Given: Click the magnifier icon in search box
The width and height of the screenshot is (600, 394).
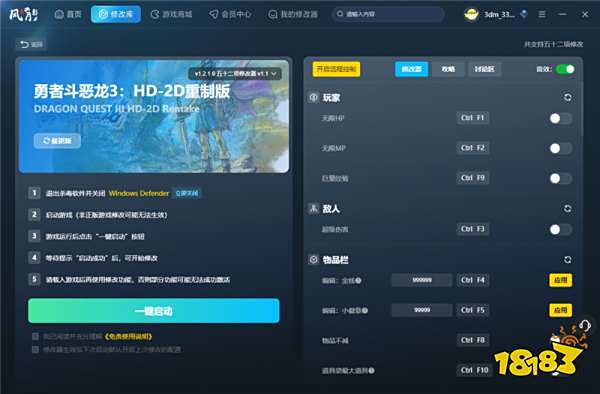Looking at the screenshot, I should (339, 14).
